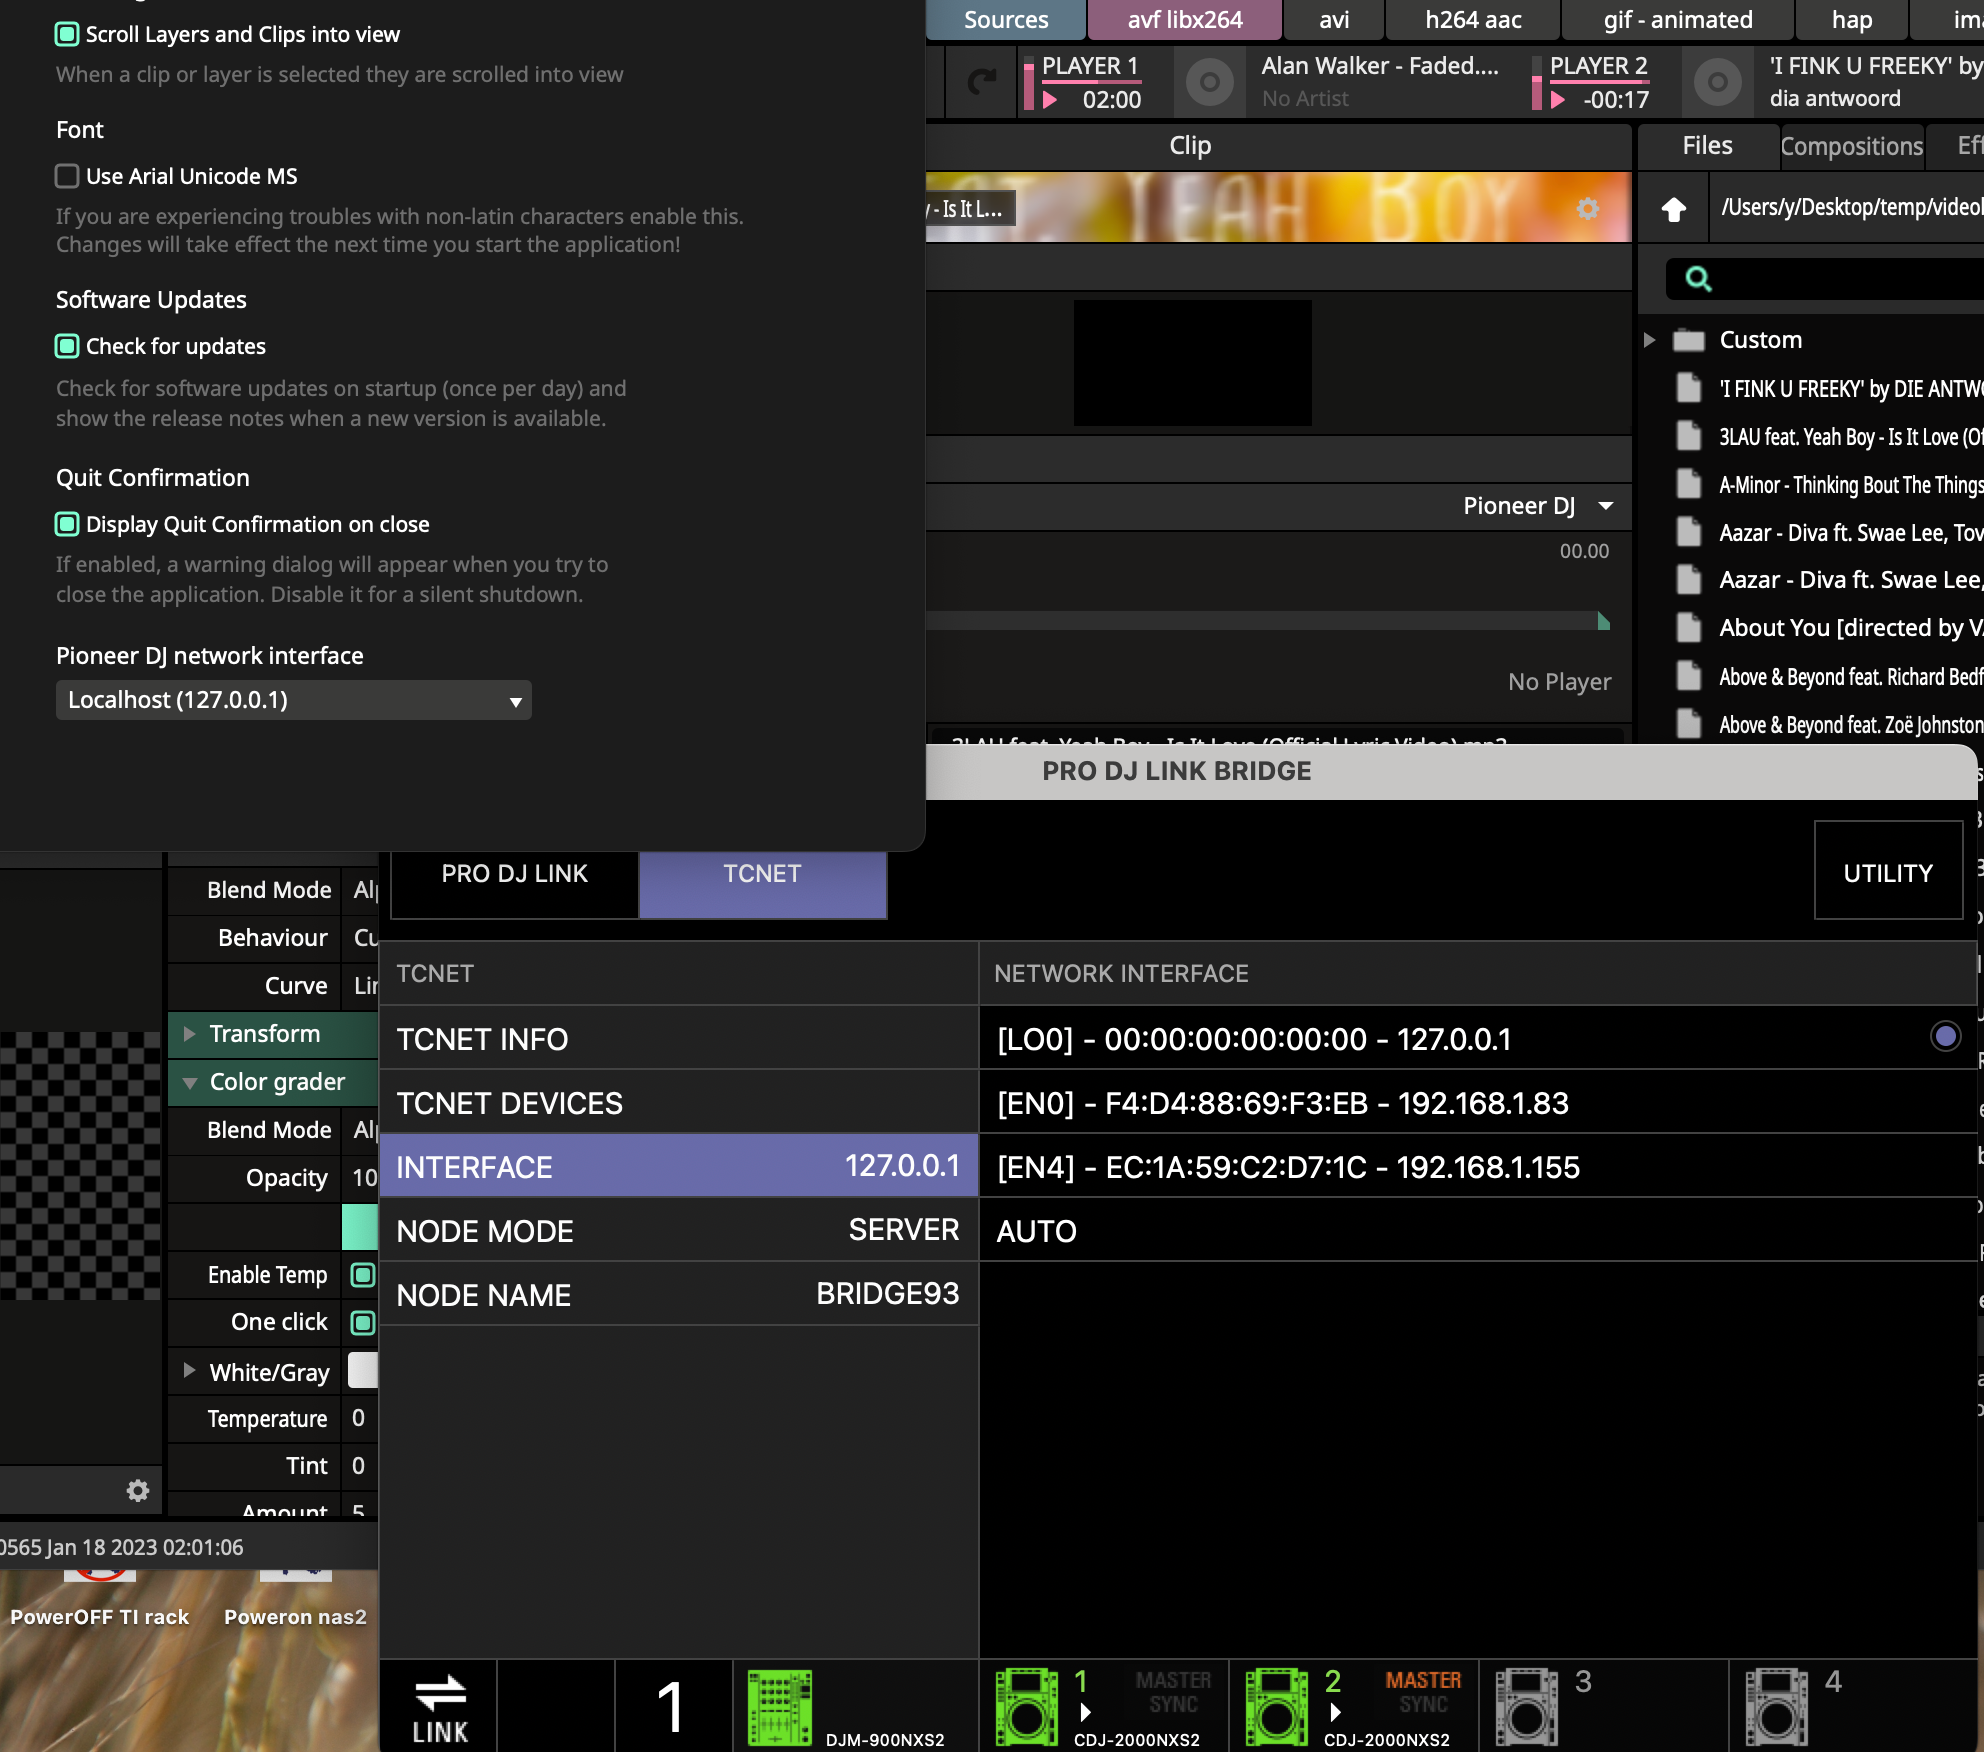Click the player 3 CDJ deck icon
This screenshot has width=1984, height=1752.
pos(1526,1707)
